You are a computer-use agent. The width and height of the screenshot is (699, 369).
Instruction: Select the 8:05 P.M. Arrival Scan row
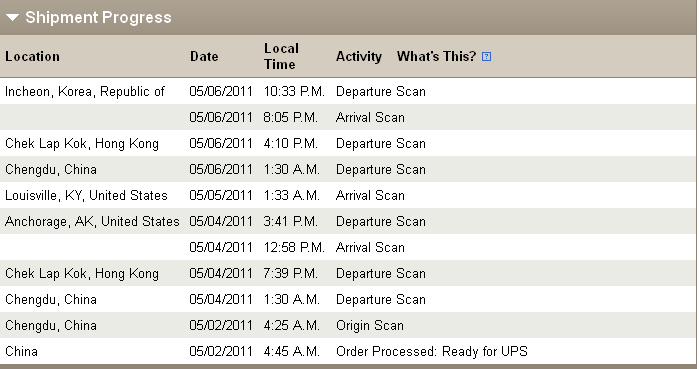[348, 117]
